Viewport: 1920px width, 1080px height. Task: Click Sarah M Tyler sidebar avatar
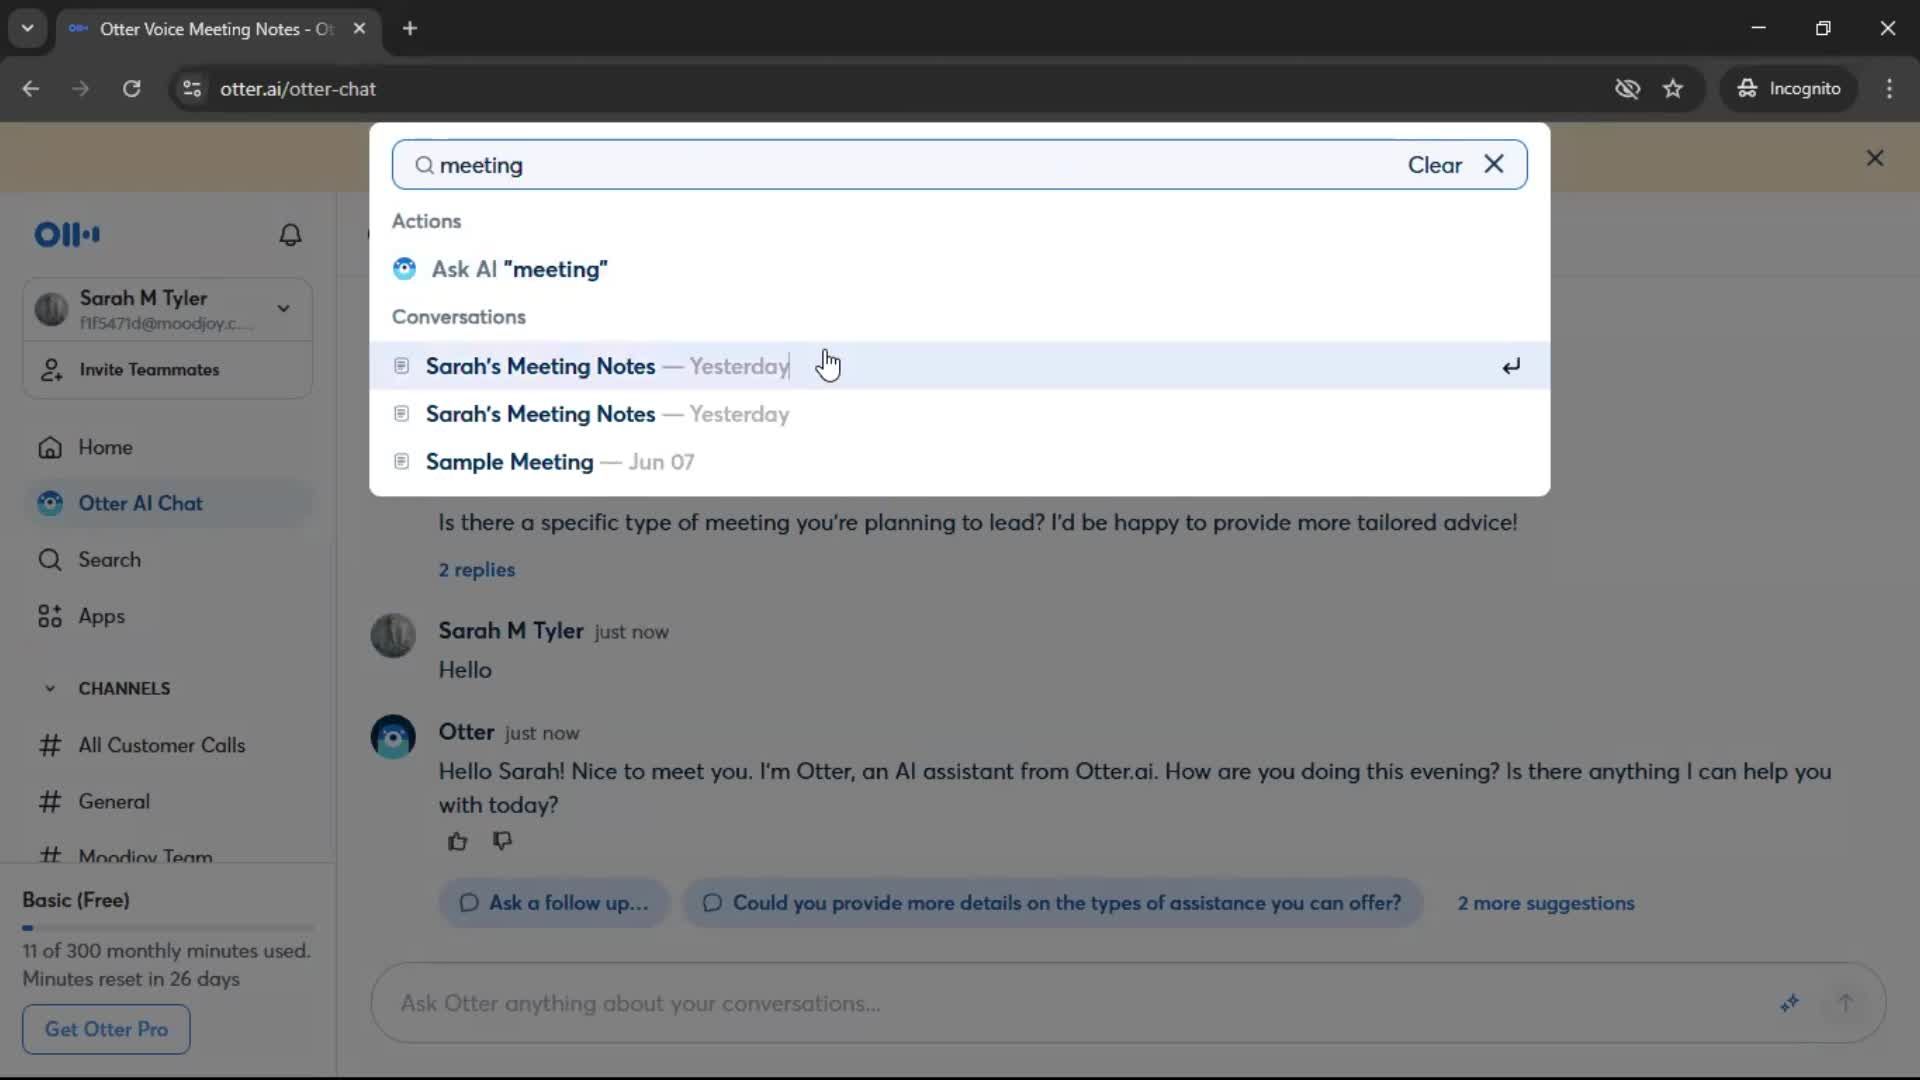point(51,309)
